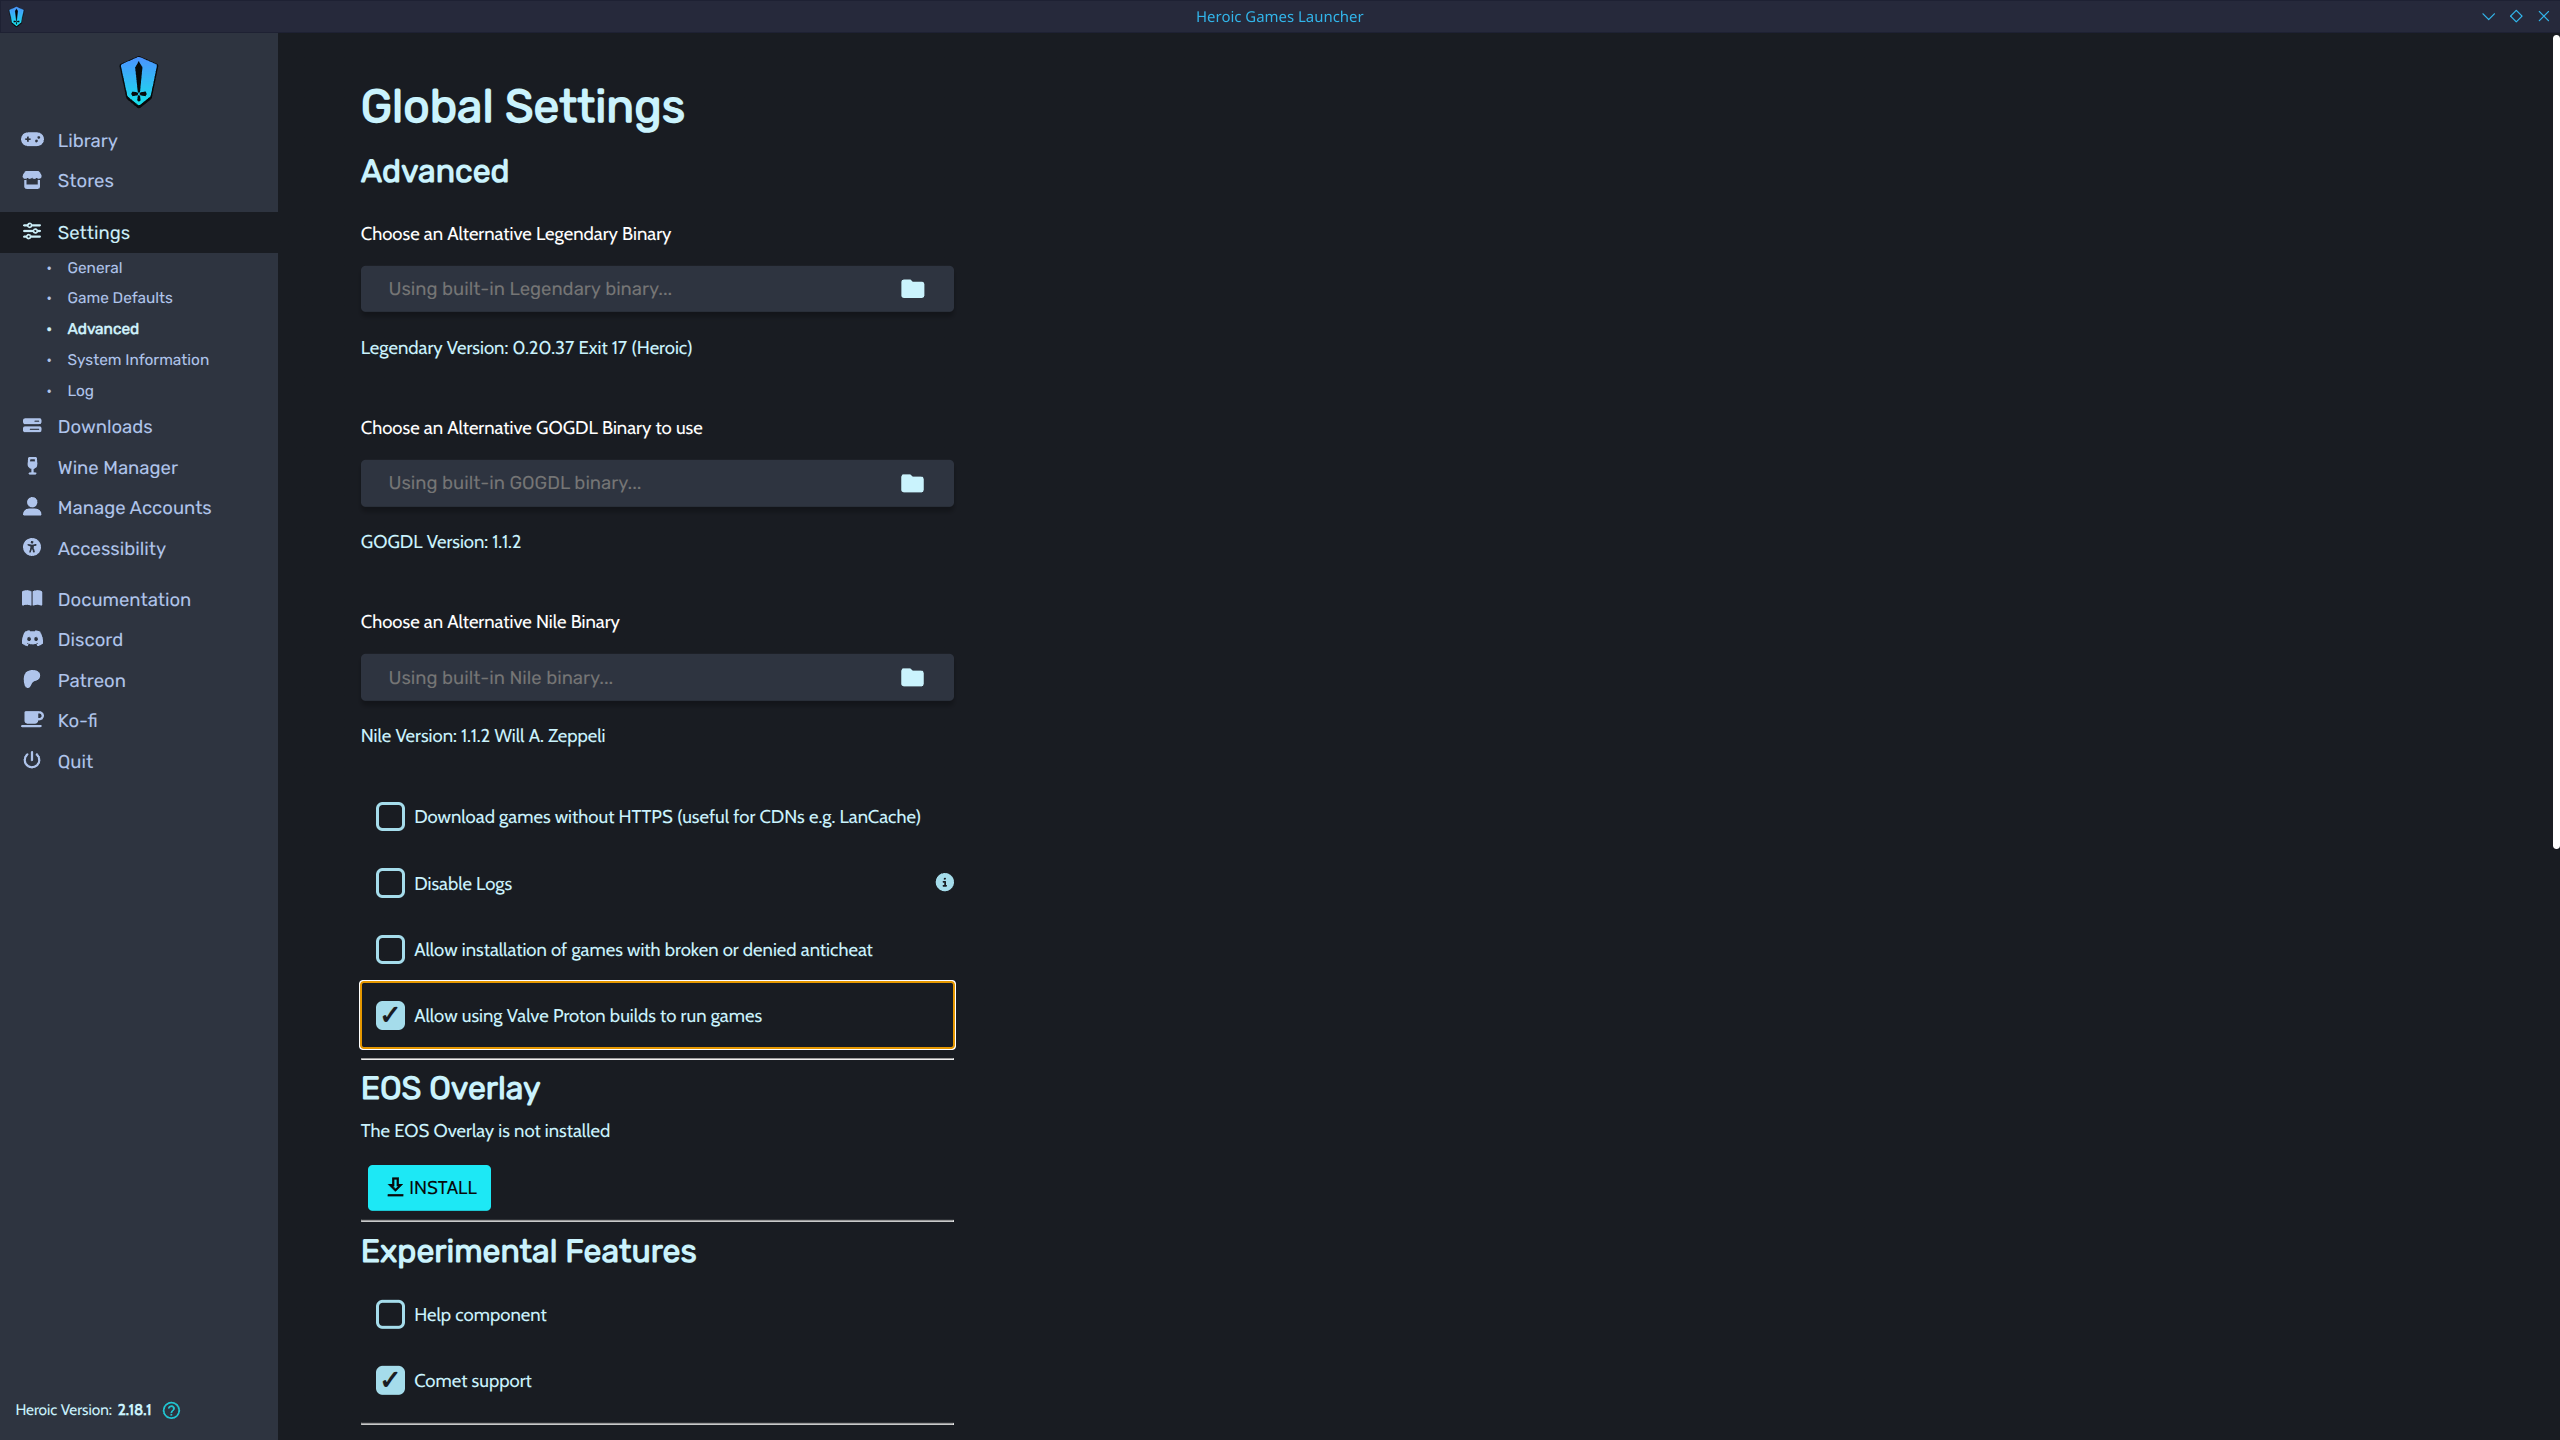
Task: Enable download games without HTTPS
Action: pos(390,816)
